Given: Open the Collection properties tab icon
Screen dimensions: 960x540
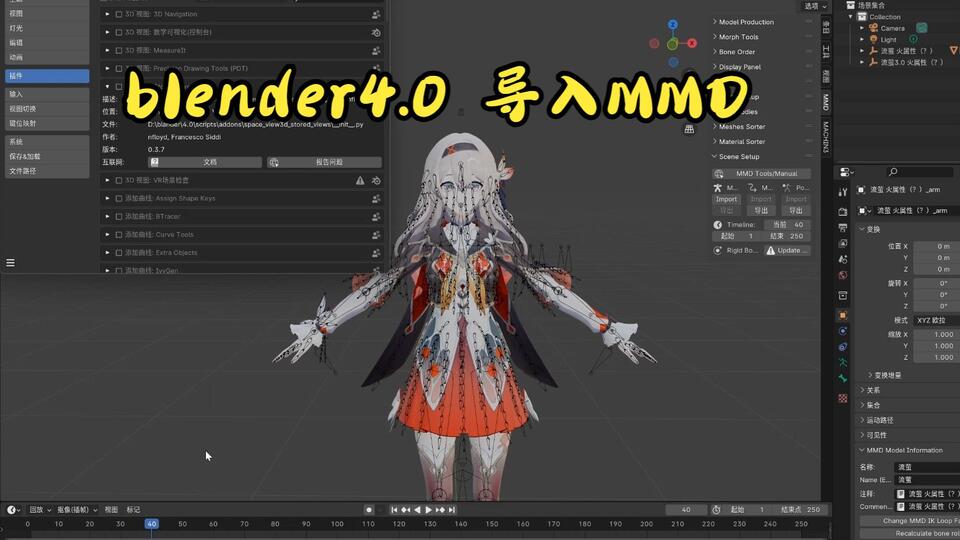Looking at the screenshot, I should pos(842,296).
